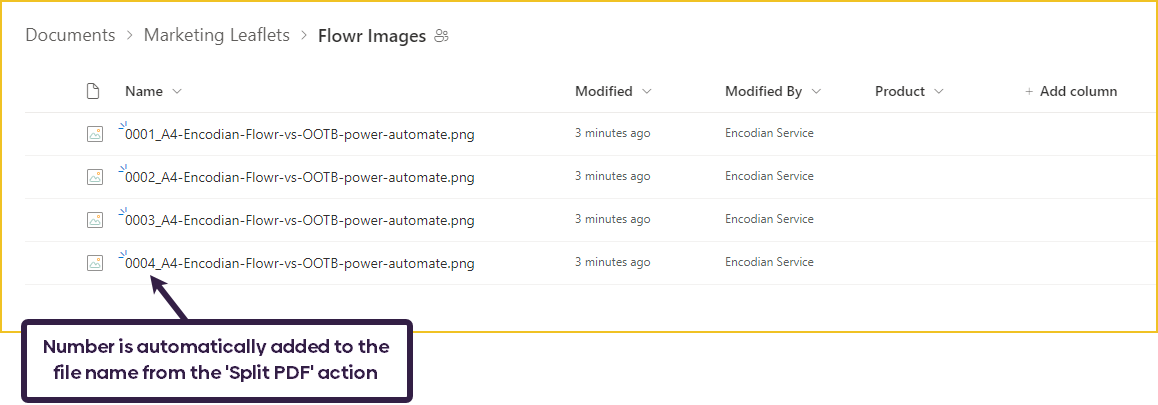Open the Modified column dropdown
Screen dimensions: 1158x405
(x=647, y=91)
